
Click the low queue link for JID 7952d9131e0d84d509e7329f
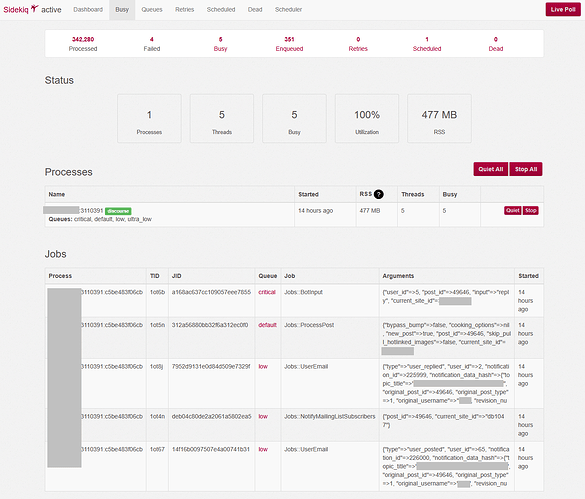[263, 367]
